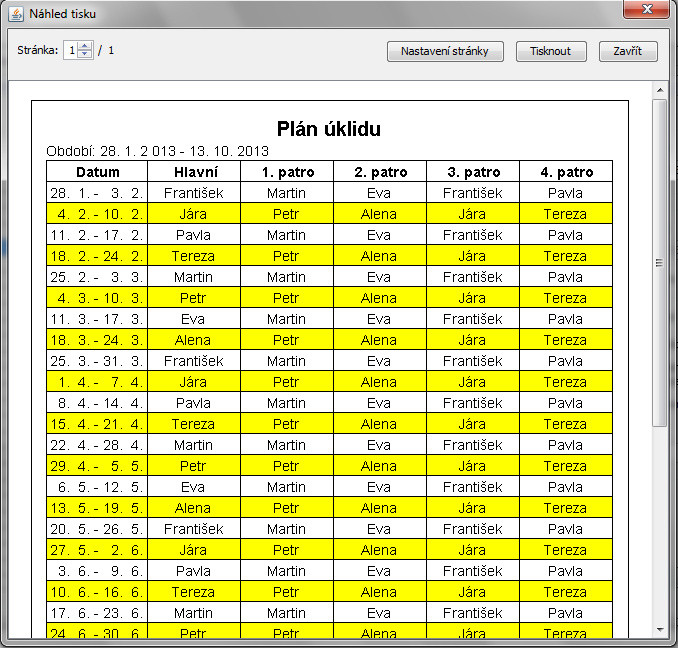
Task: Click Tereza in 4. patro, row 10. 6.
Action: (565, 592)
